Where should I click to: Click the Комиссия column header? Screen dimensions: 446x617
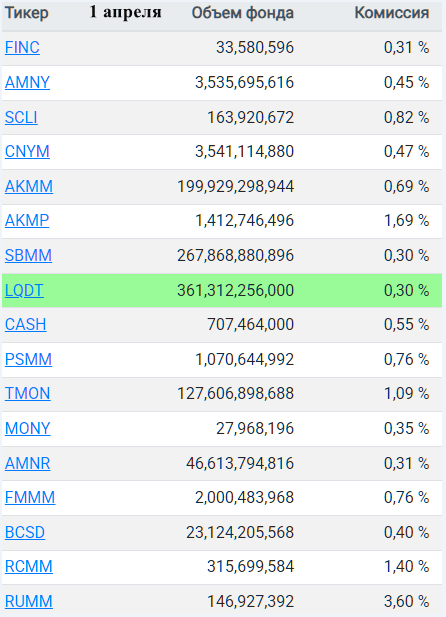pyautogui.click(x=392, y=13)
